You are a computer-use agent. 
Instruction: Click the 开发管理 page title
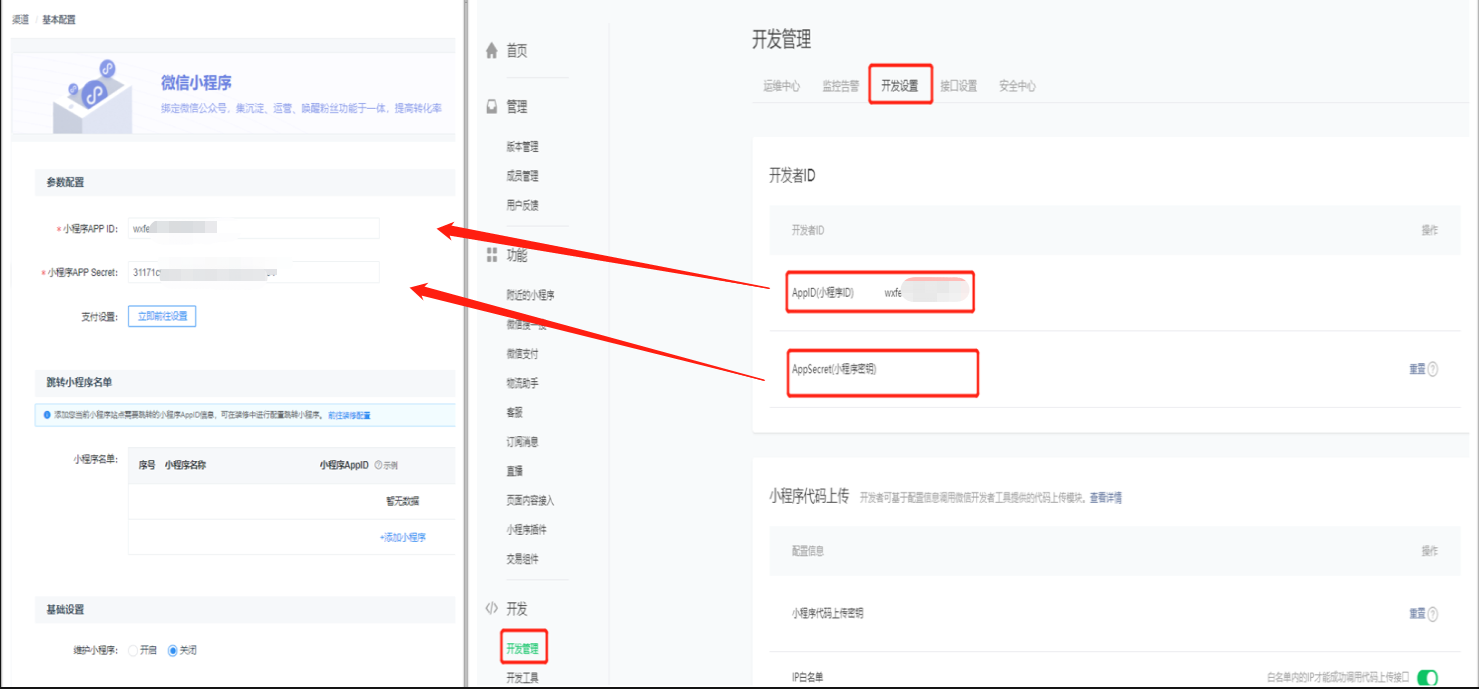click(781, 39)
